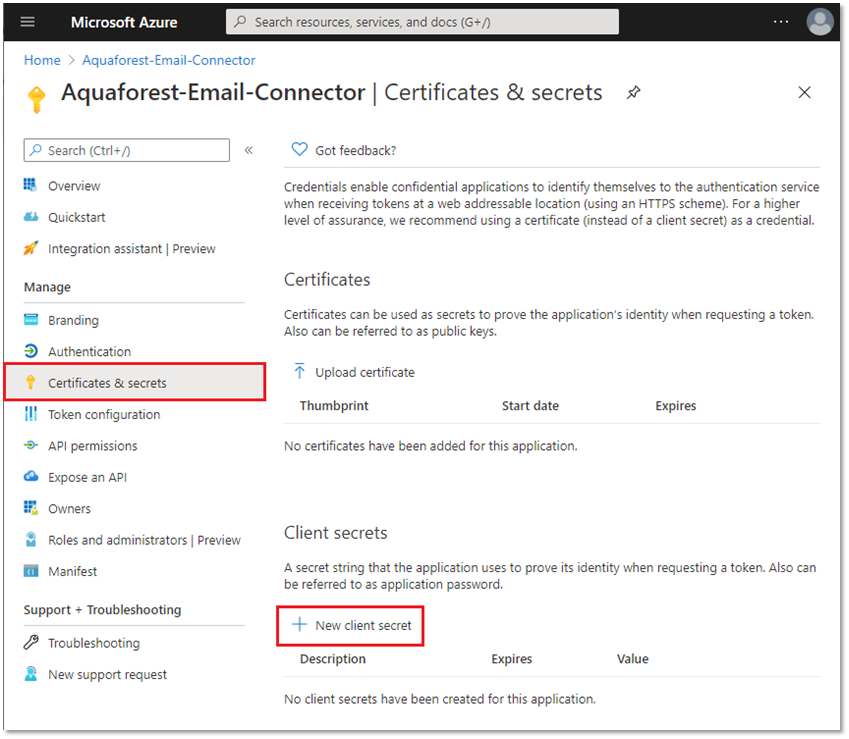This screenshot has height=739, width=849.
Task: Click the sidebar Search (Ctrl+/) field
Action: [x=127, y=150]
